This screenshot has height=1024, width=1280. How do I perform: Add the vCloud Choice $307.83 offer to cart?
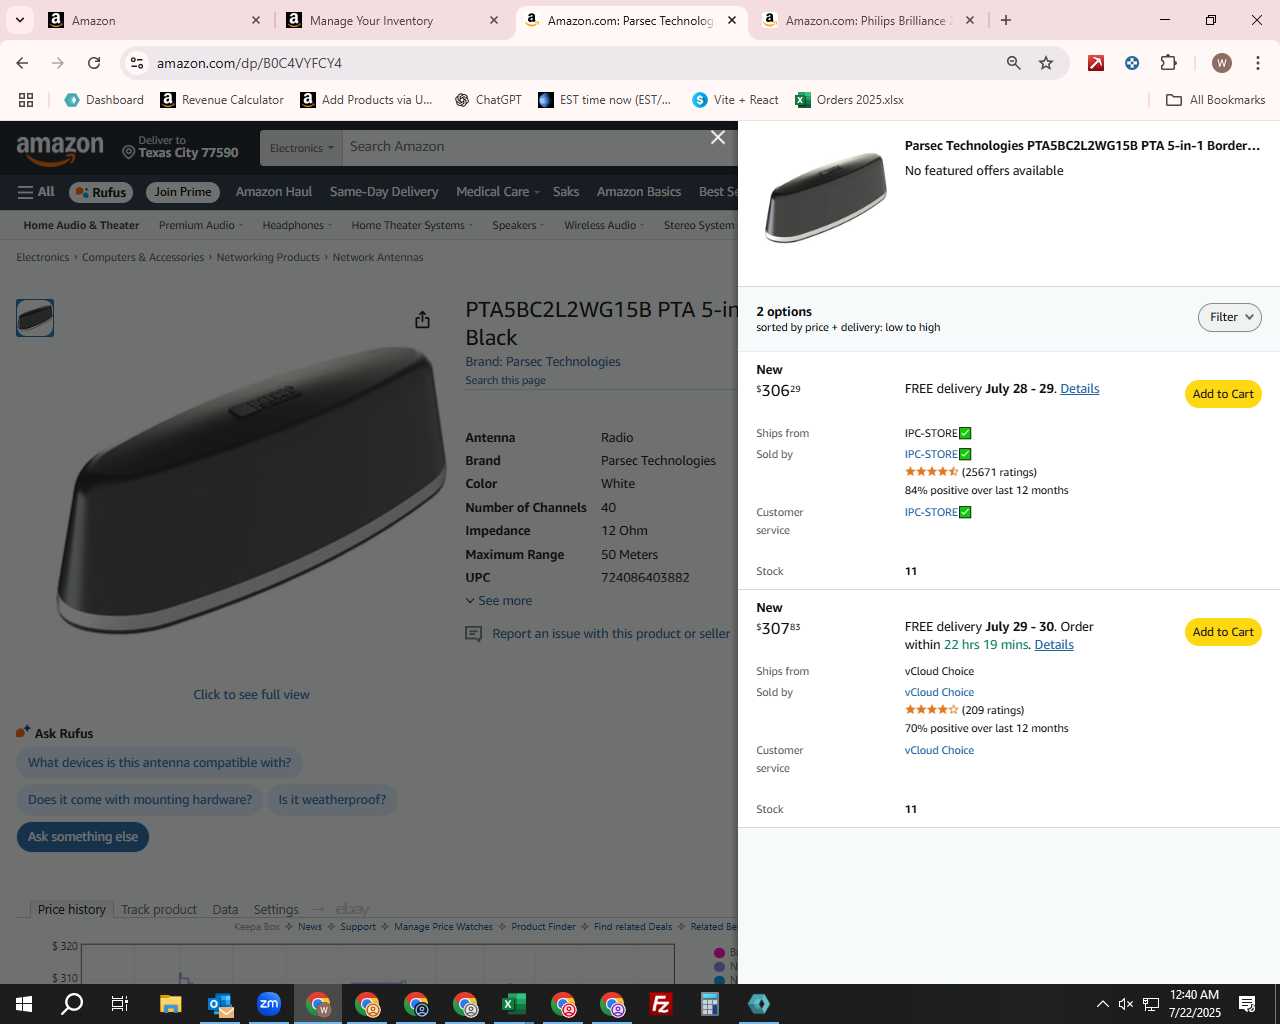(1222, 632)
